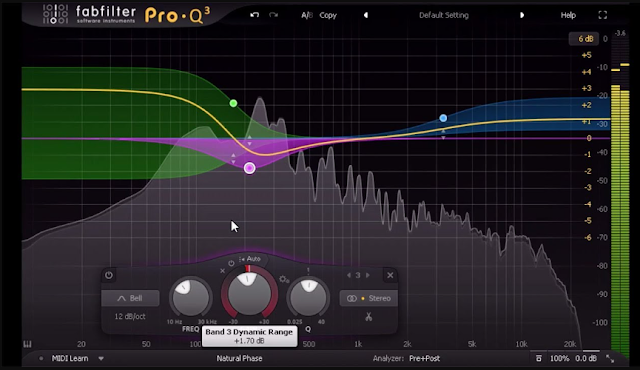The height and width of the screenshot is (370, 640).
Task: Toggle the A/B state switch
Action: 307,15
